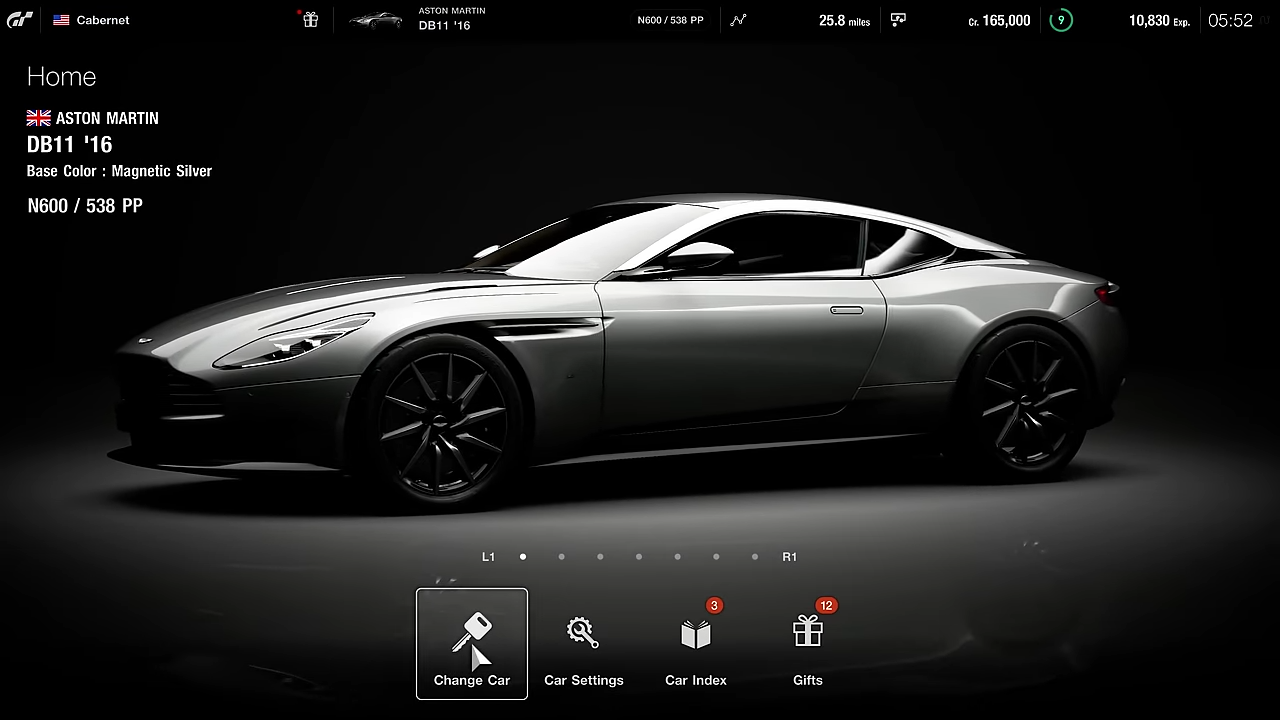The width and height of the screenshot is (1280, 720).
Task: Click the Cabernet player name
Action: (x=103, y=20)
